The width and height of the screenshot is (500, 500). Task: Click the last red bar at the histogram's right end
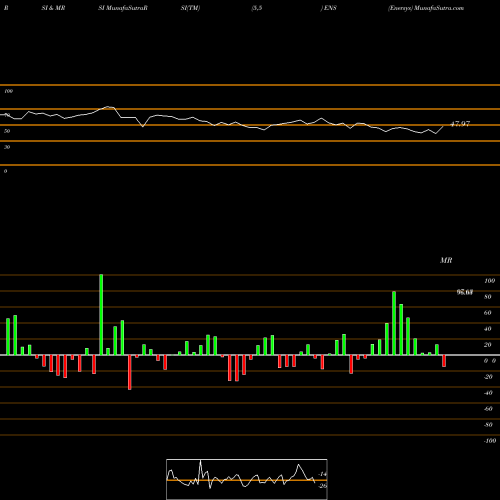click(x=444, y=361)
